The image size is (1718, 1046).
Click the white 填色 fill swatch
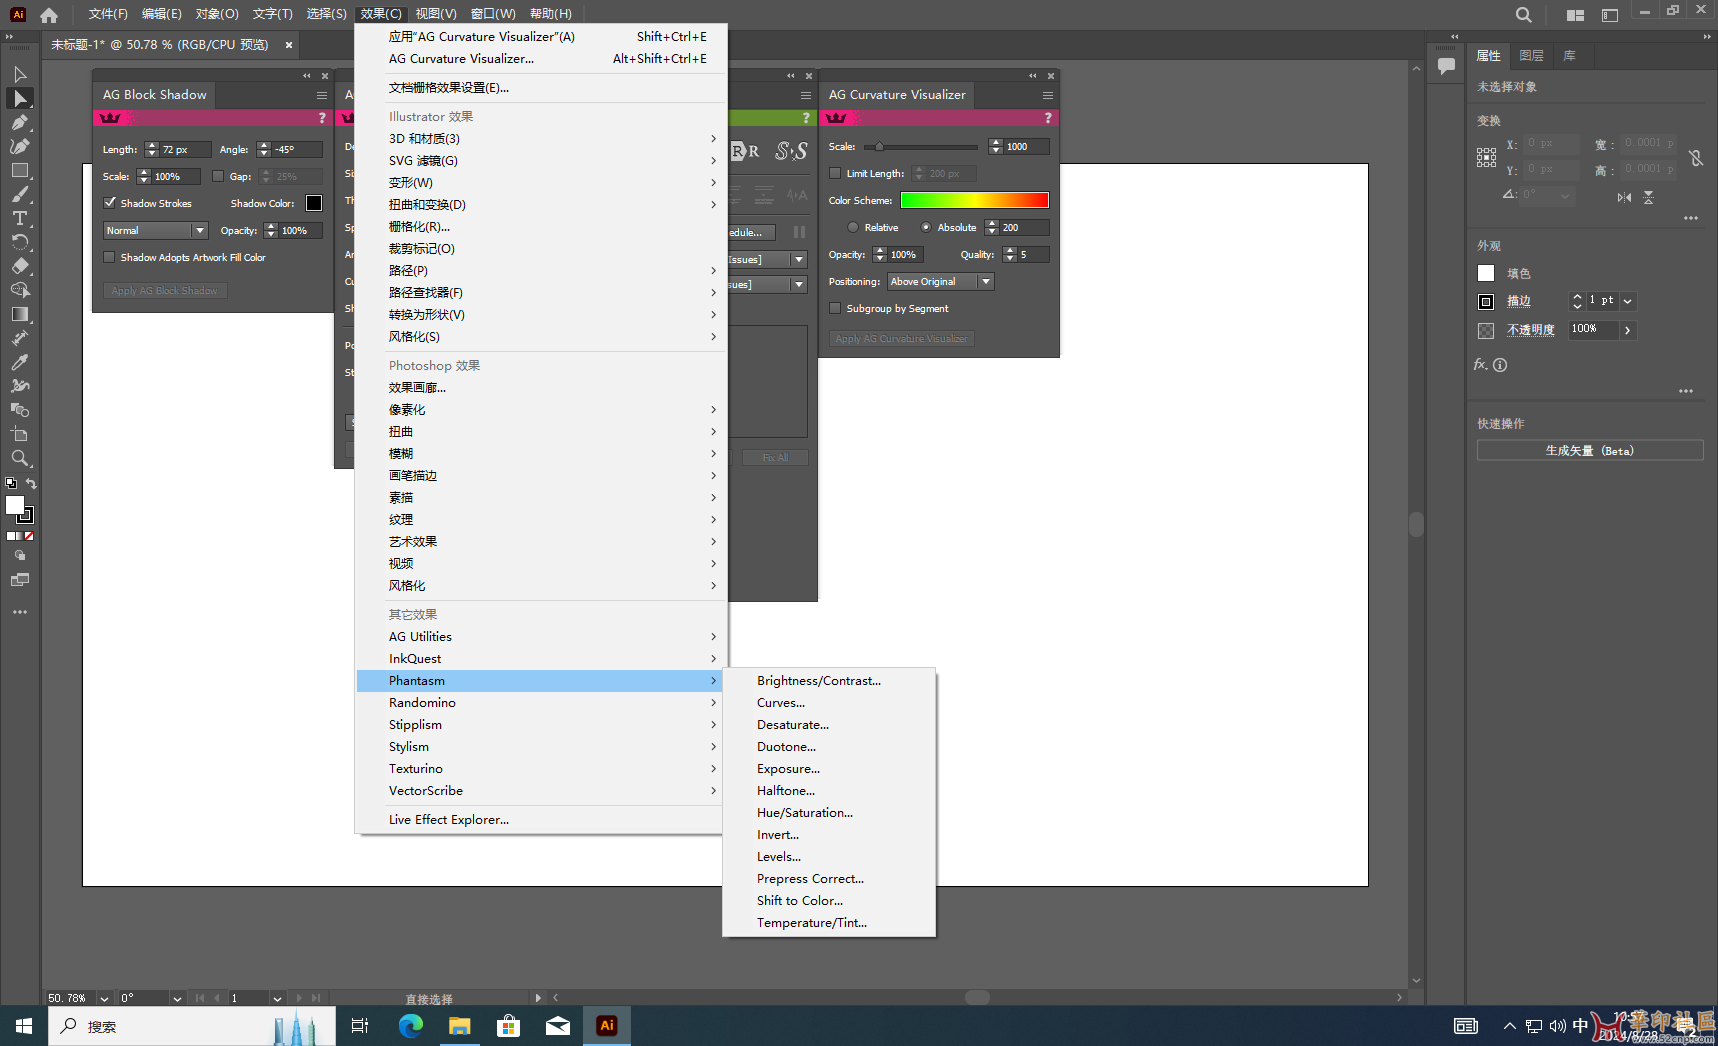pyautogui.click(x=1486, y=273)
